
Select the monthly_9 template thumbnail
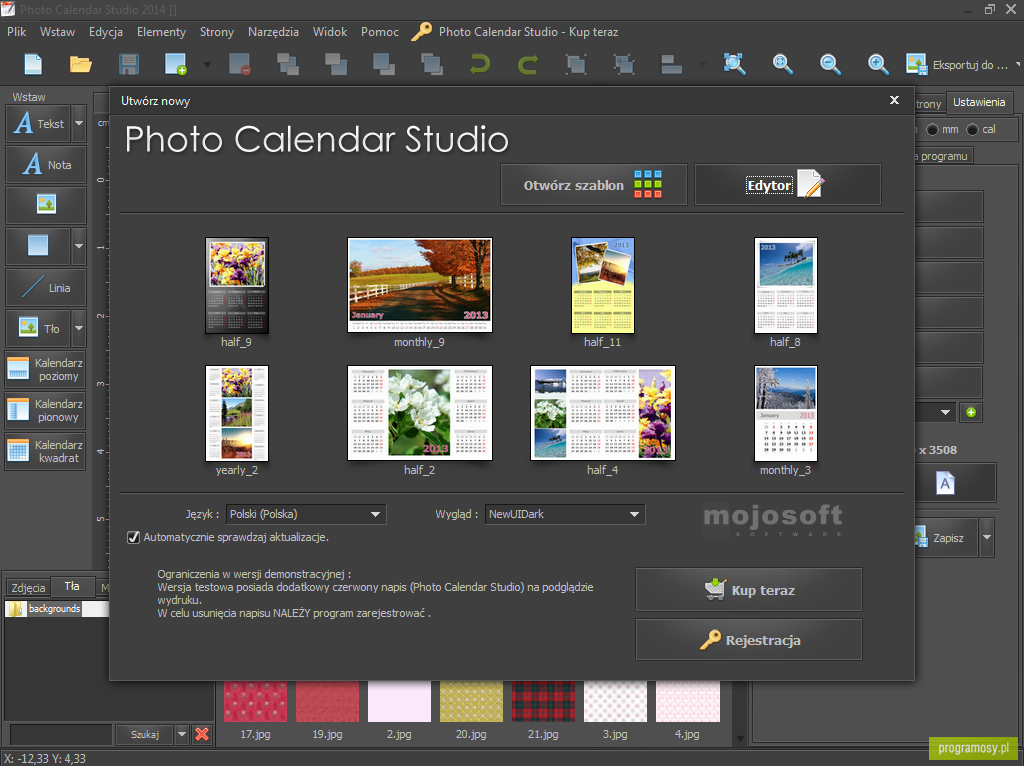419,285
